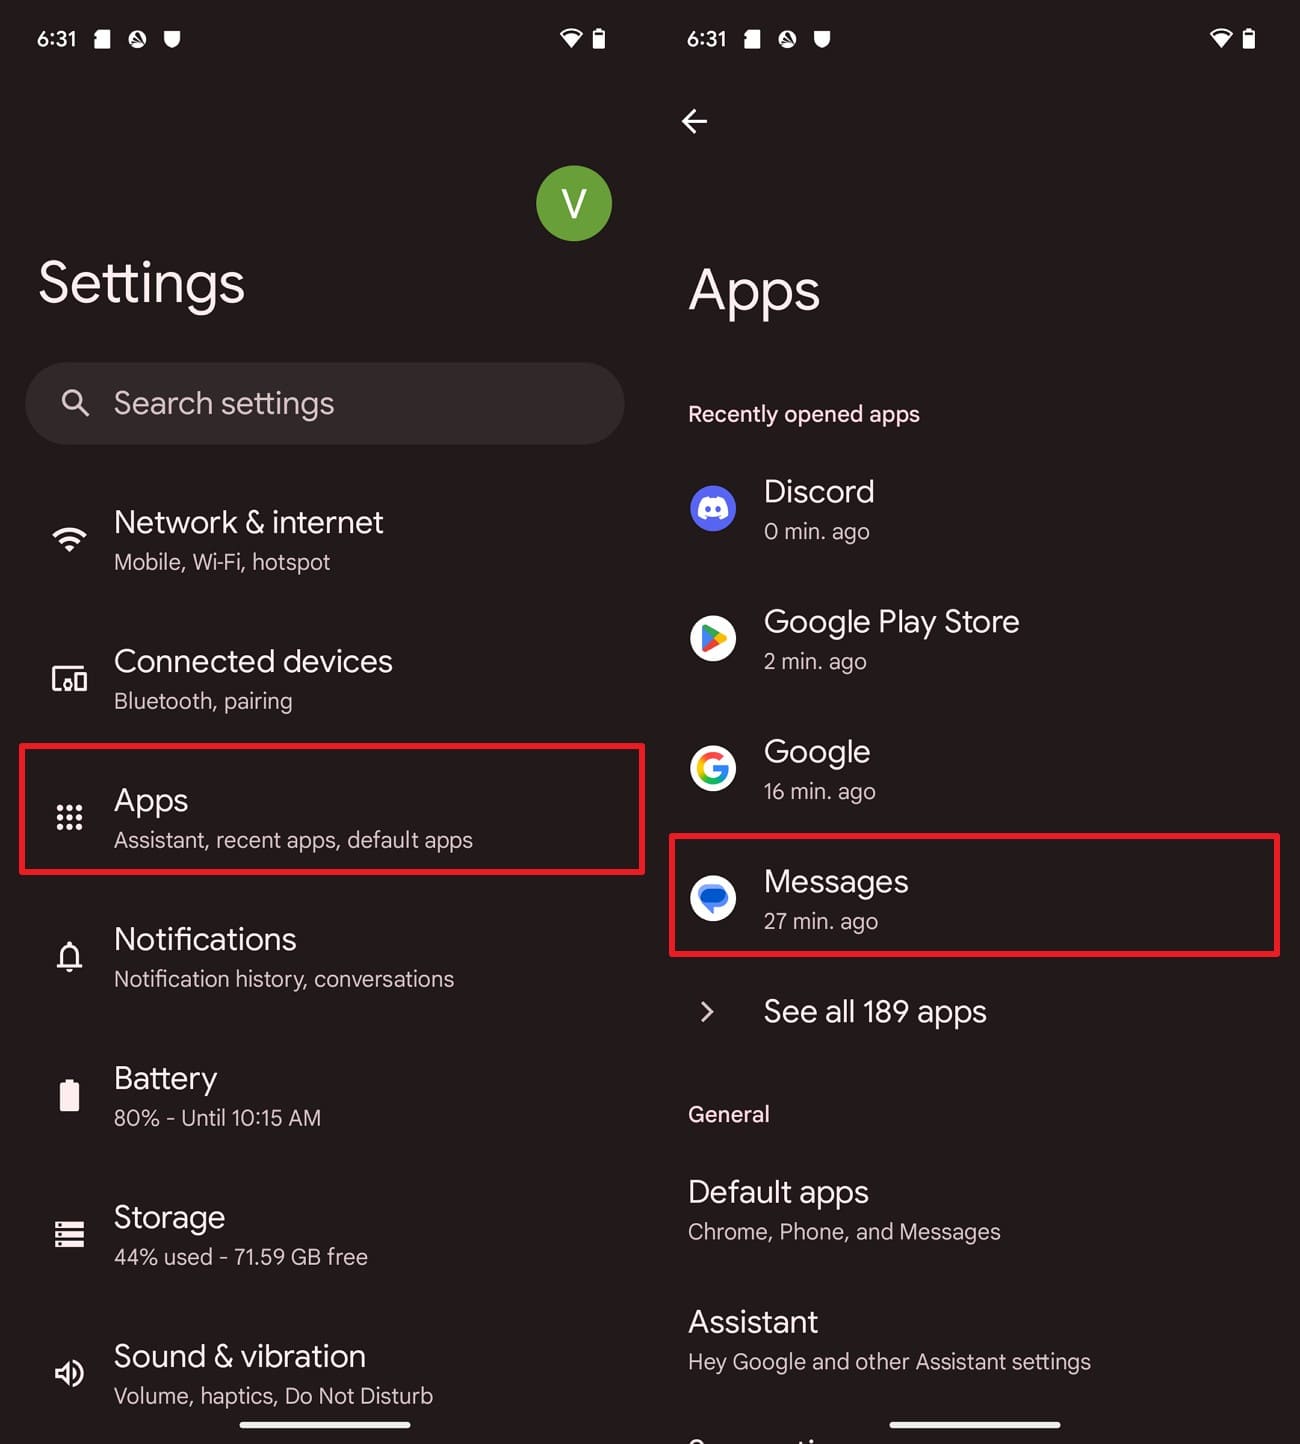
Task: Tap Wi-Fi status icon on right screen
Action: [1221, 39]
